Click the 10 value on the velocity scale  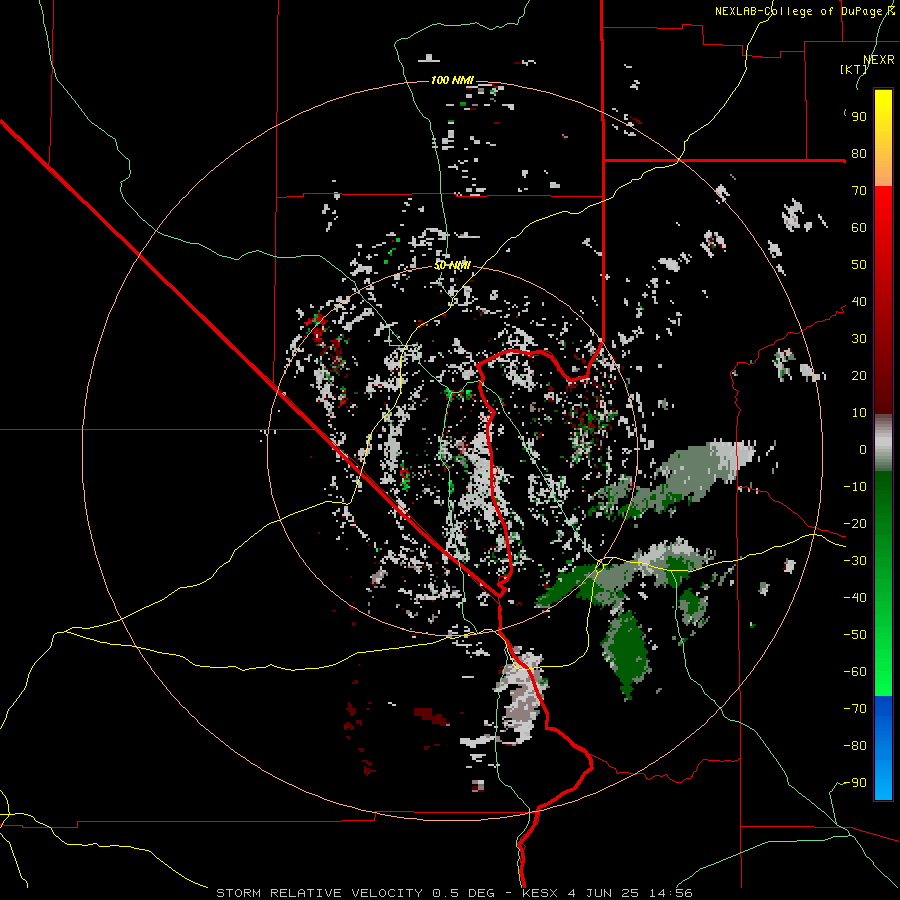(859, 413)
